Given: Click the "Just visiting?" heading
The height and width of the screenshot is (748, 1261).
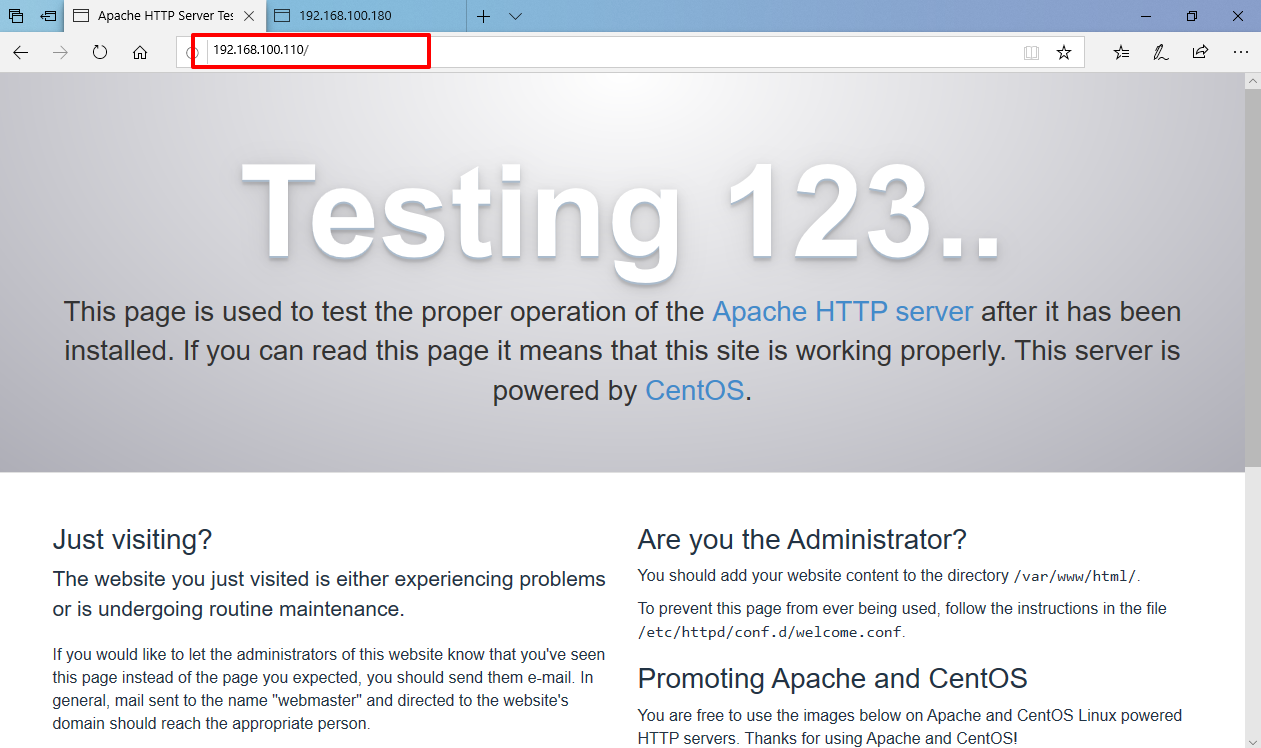Looking at the screenshot, I should coord(132,540).
